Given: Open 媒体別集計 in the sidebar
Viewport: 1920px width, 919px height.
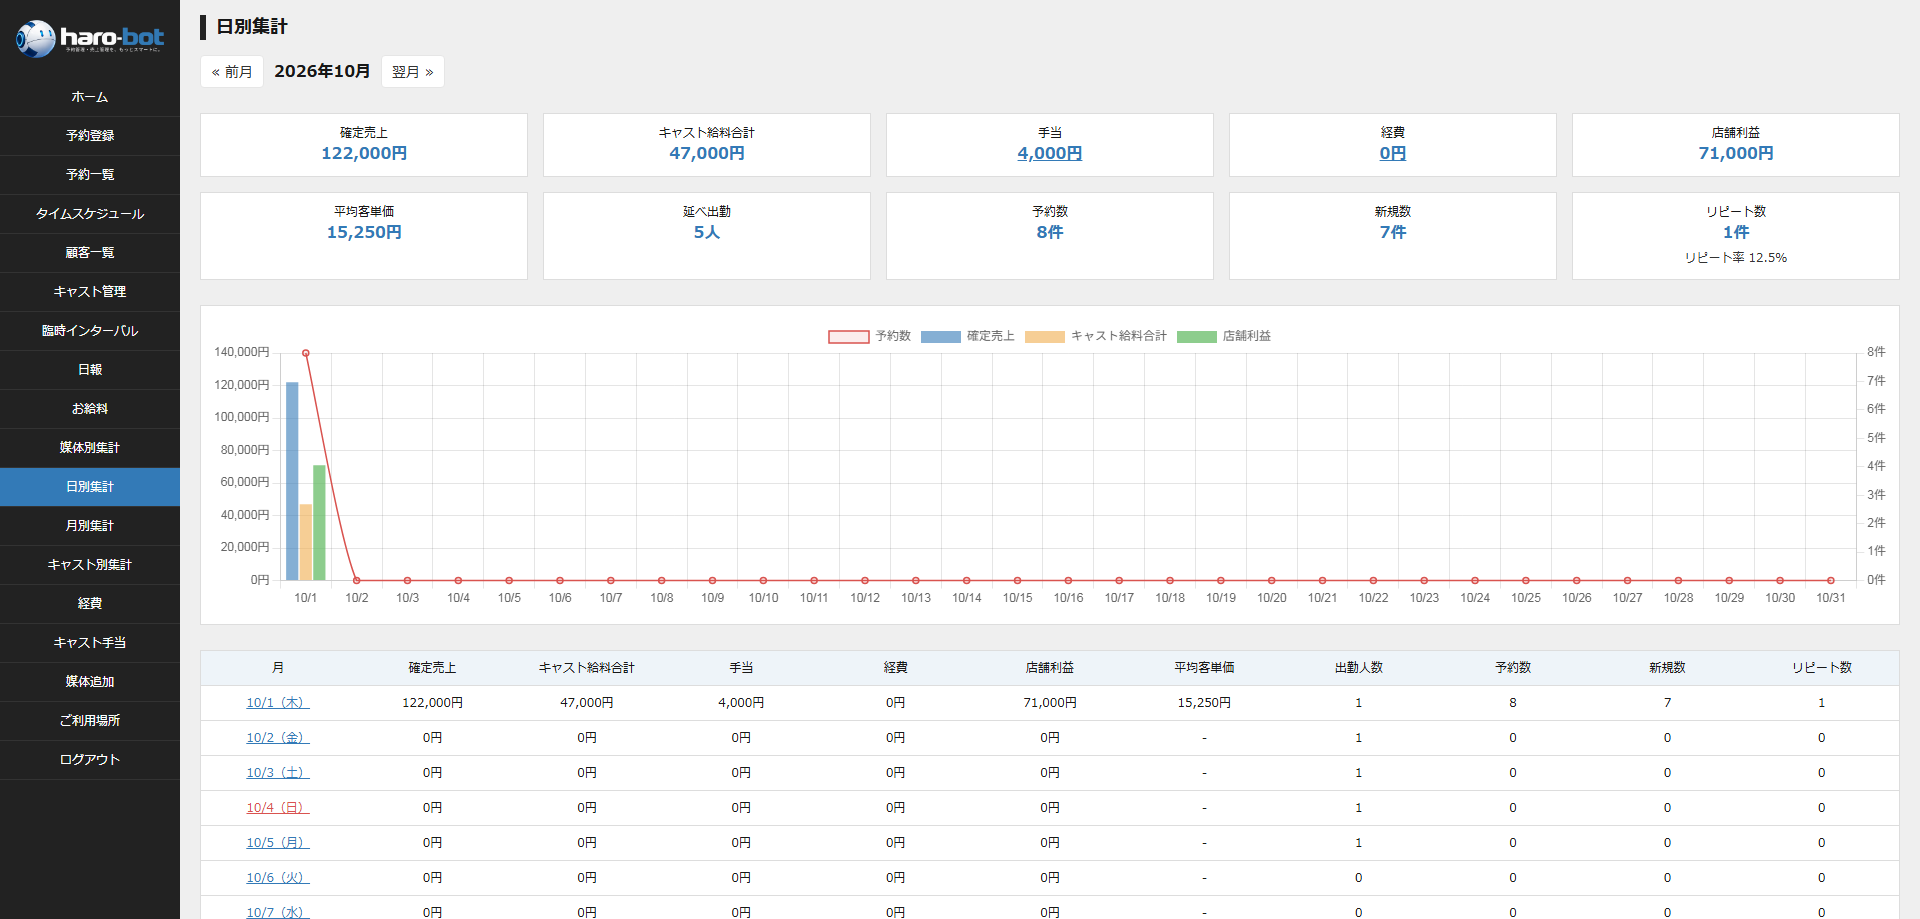Looking at the screenshot, I should (90, 448).
